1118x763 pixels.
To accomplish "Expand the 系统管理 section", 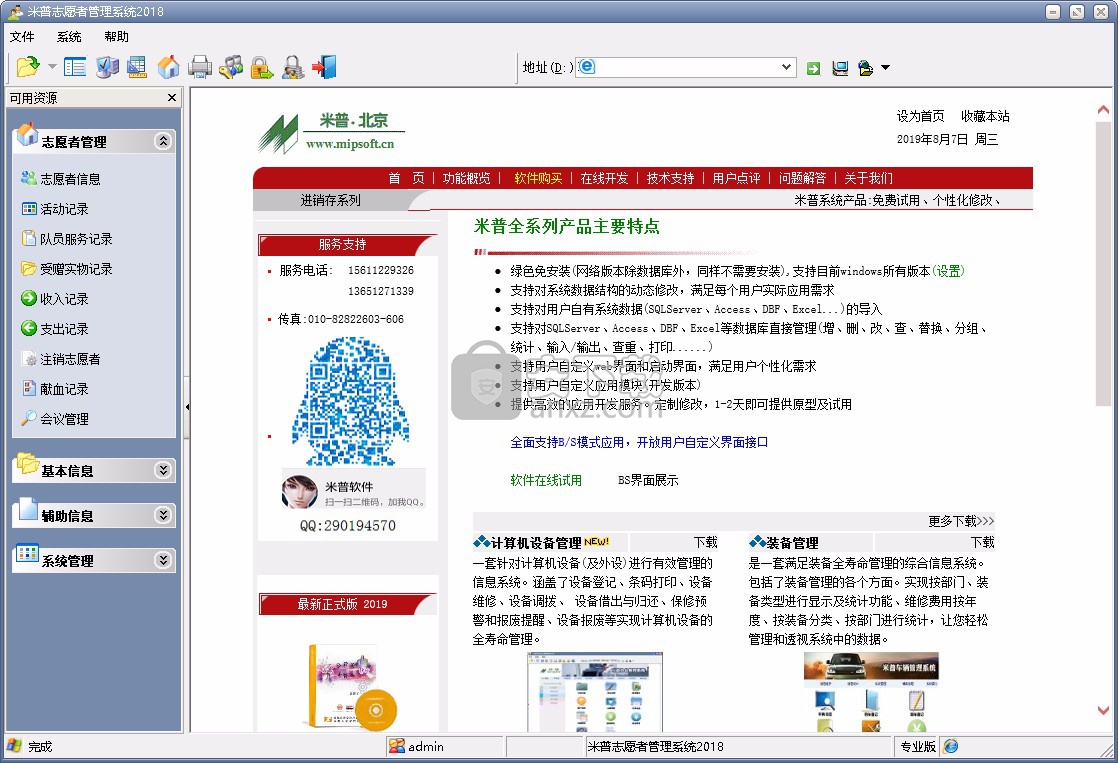I will pos(163,560).
